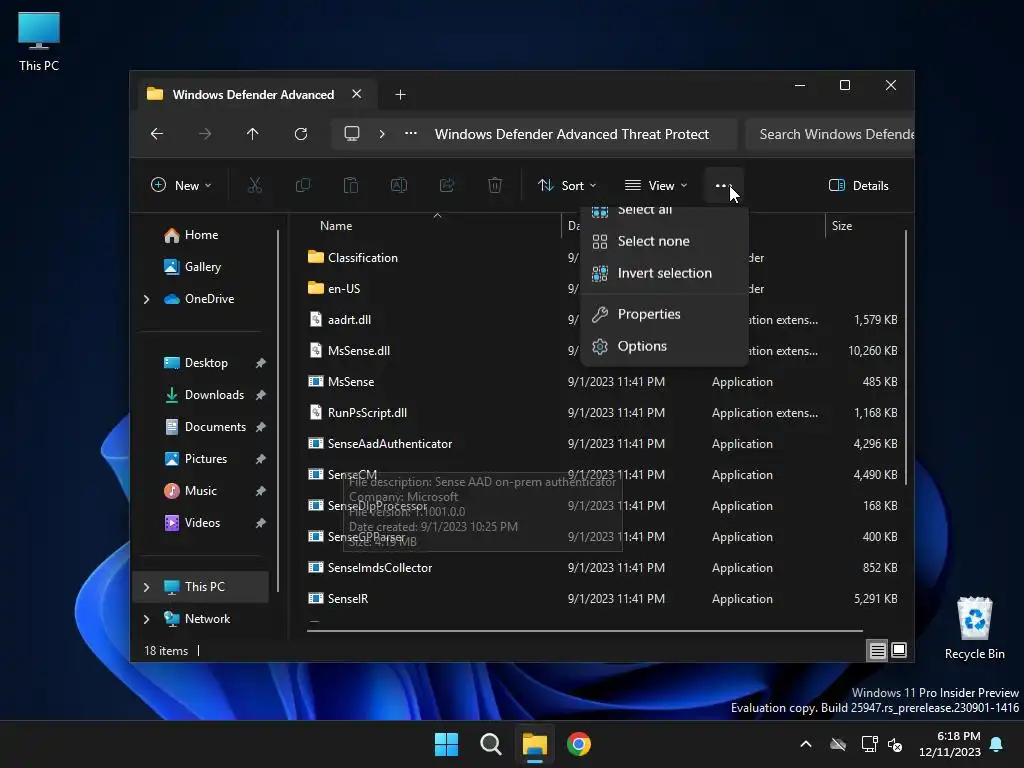Open Home in navigation pane

pos(200,235)
